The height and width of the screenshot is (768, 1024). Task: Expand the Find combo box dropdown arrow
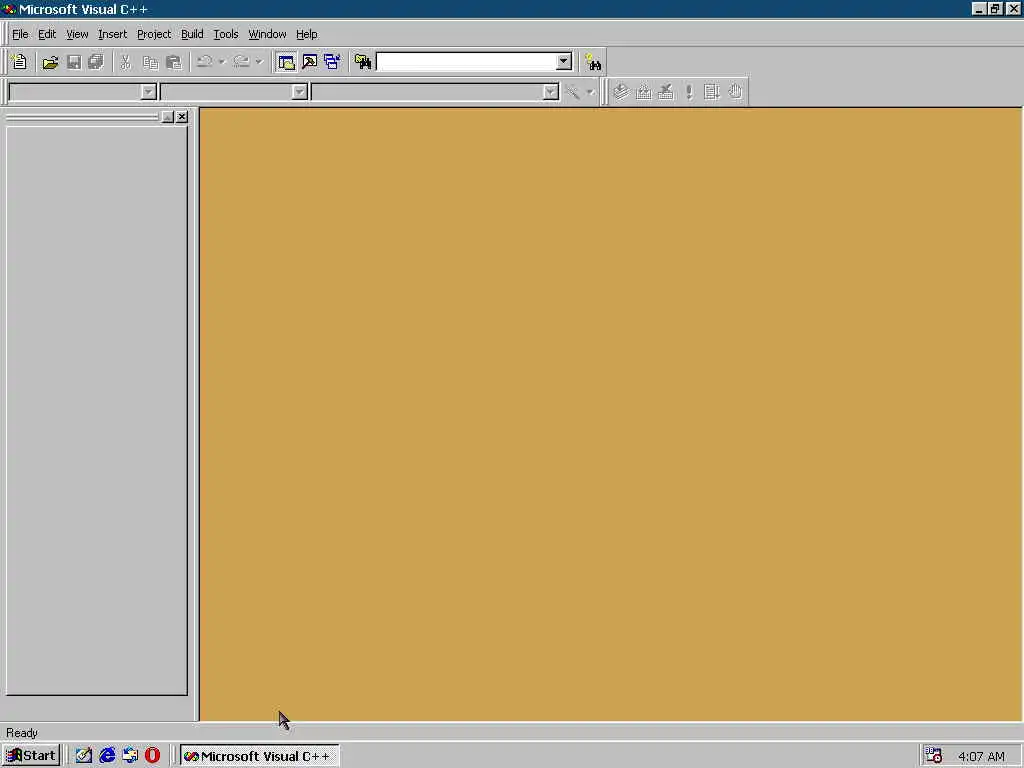[564, 62]
